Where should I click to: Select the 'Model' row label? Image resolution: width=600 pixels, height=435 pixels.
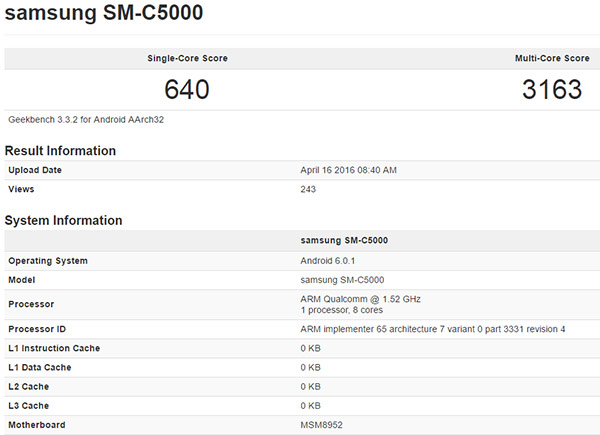tap(21, 280)
